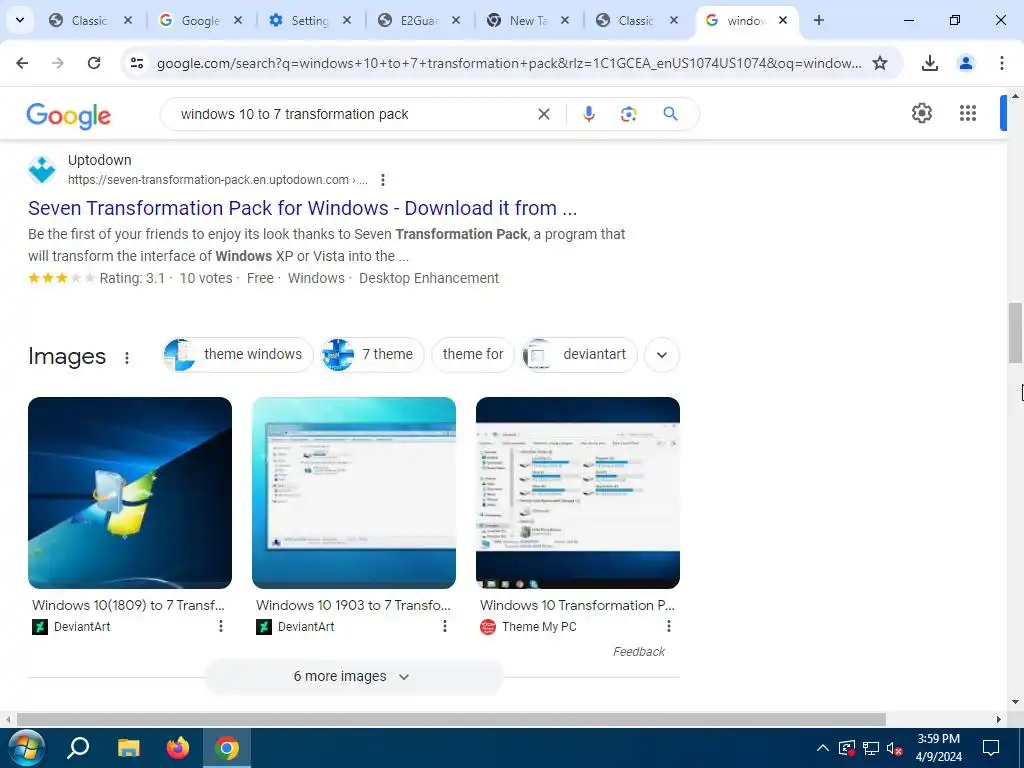Close the Settings tab
The height and width of the screenshot is (768, 1024).
point(347,20)
